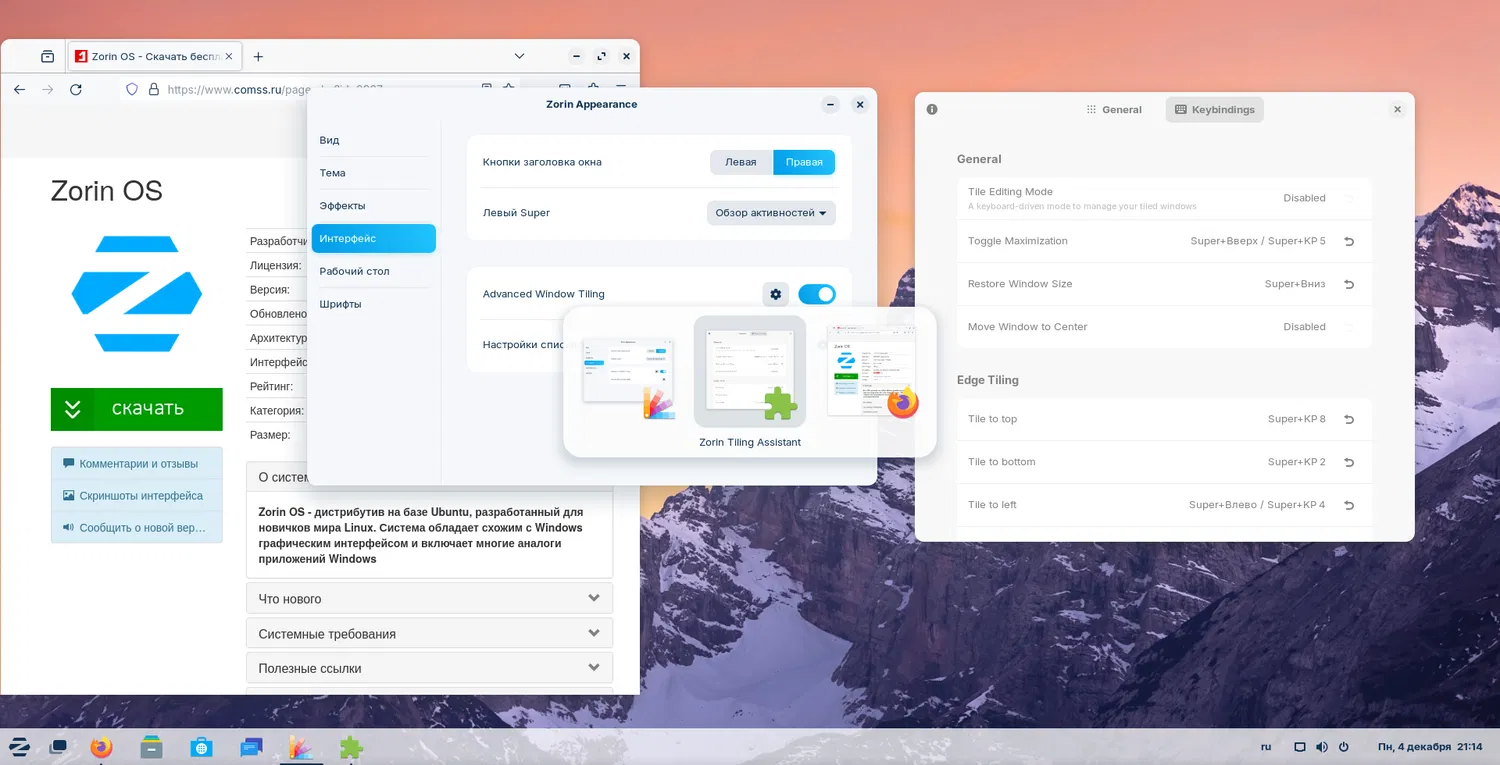Viewport: 1500px width, 765px height.
Task: Open the 'Комментарии и отзывы' link
Action: coord(136,464)
